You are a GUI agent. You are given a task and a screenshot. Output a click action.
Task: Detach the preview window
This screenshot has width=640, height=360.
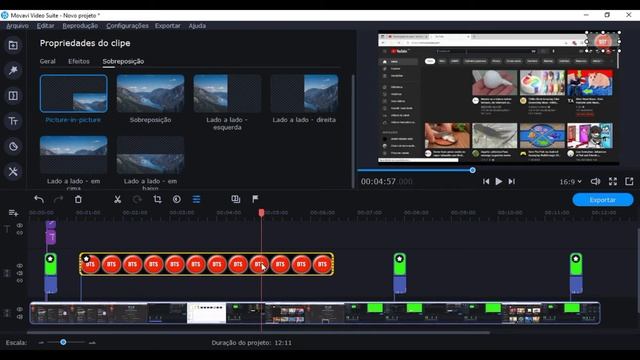tap(629, 181)
